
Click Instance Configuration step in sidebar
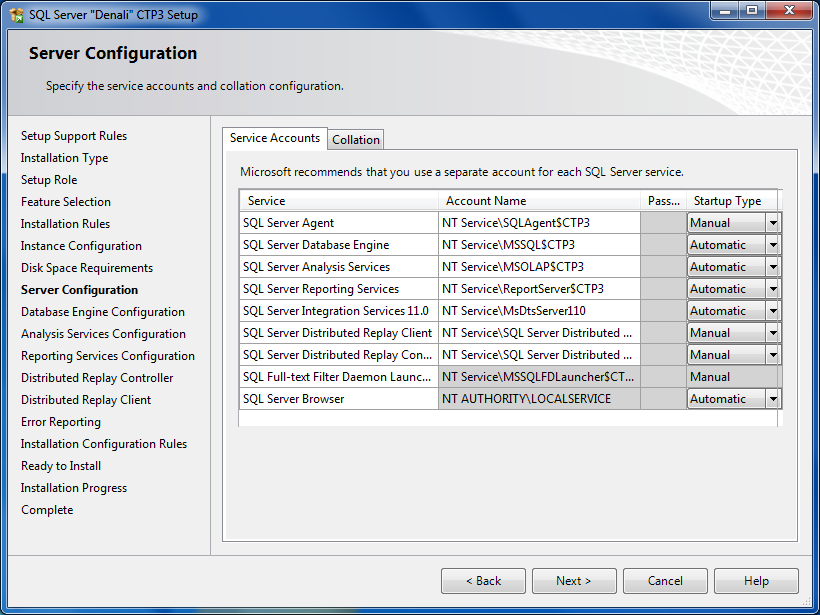(81, 246)
